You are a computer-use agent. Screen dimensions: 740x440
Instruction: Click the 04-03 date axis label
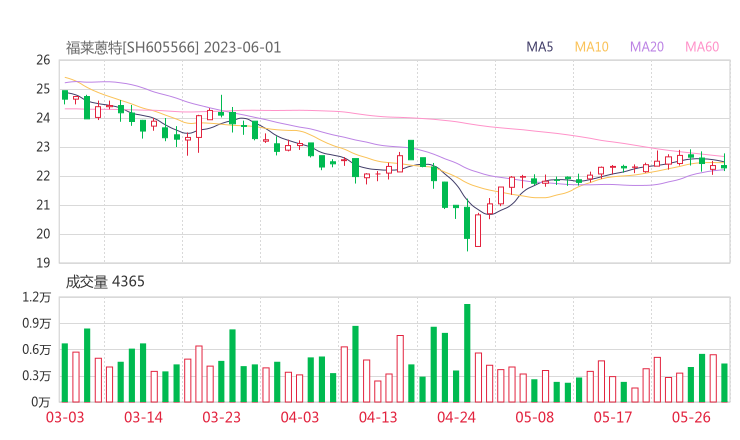pyautogui.click(x=300, y=417)
